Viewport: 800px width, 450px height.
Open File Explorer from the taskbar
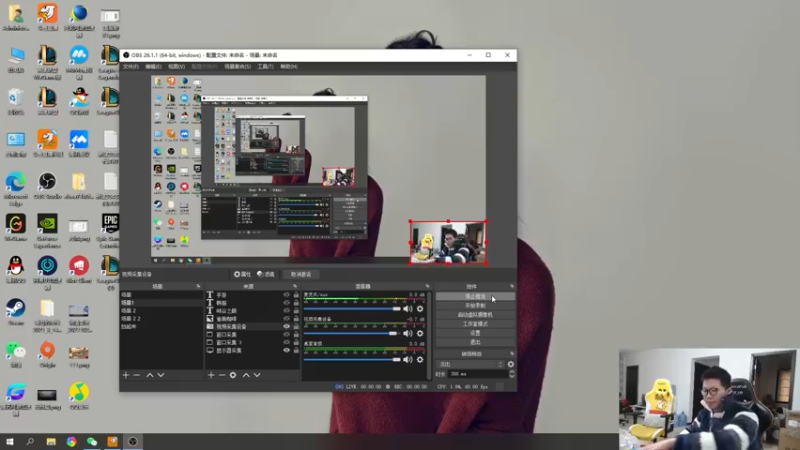pos(51,441)
